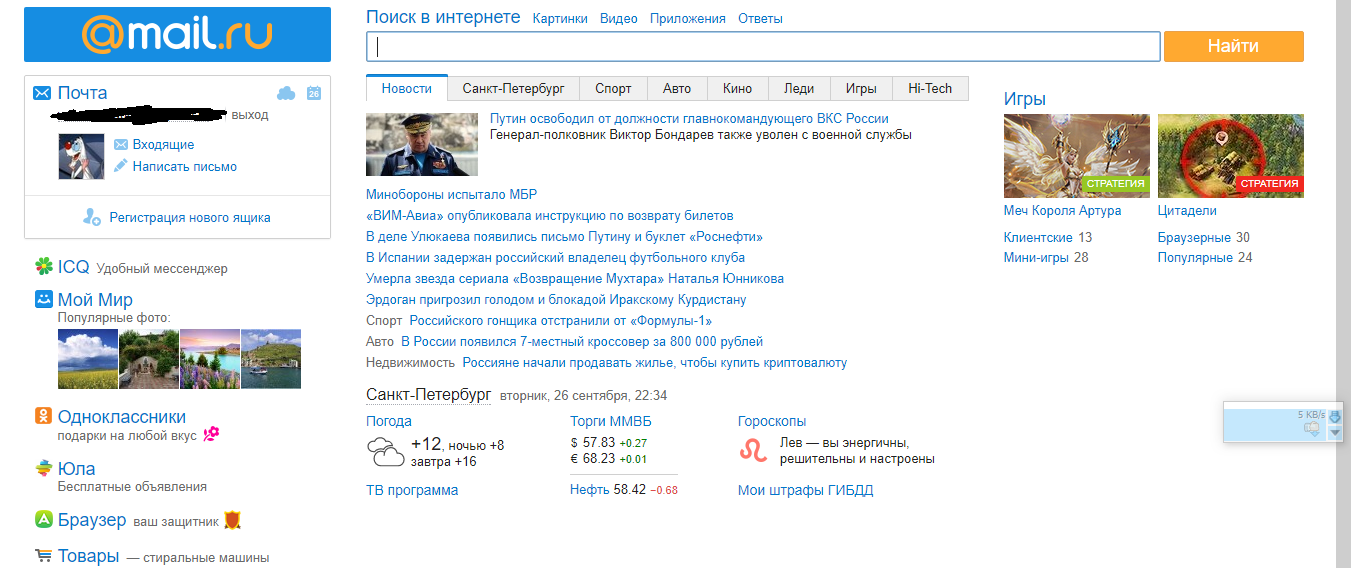
Task: Click the @mail.ru logo banner
Action: point(177,34)
